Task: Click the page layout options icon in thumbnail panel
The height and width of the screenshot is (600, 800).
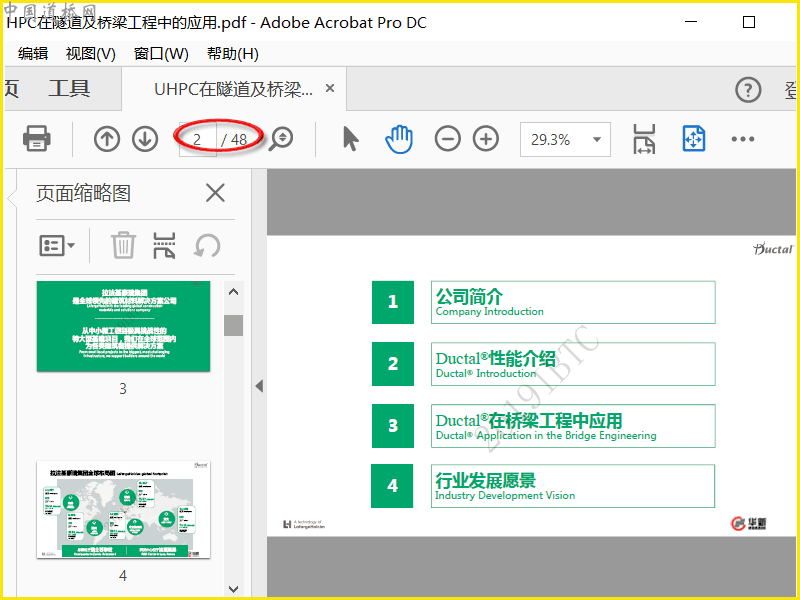Action: click(164, 245)
